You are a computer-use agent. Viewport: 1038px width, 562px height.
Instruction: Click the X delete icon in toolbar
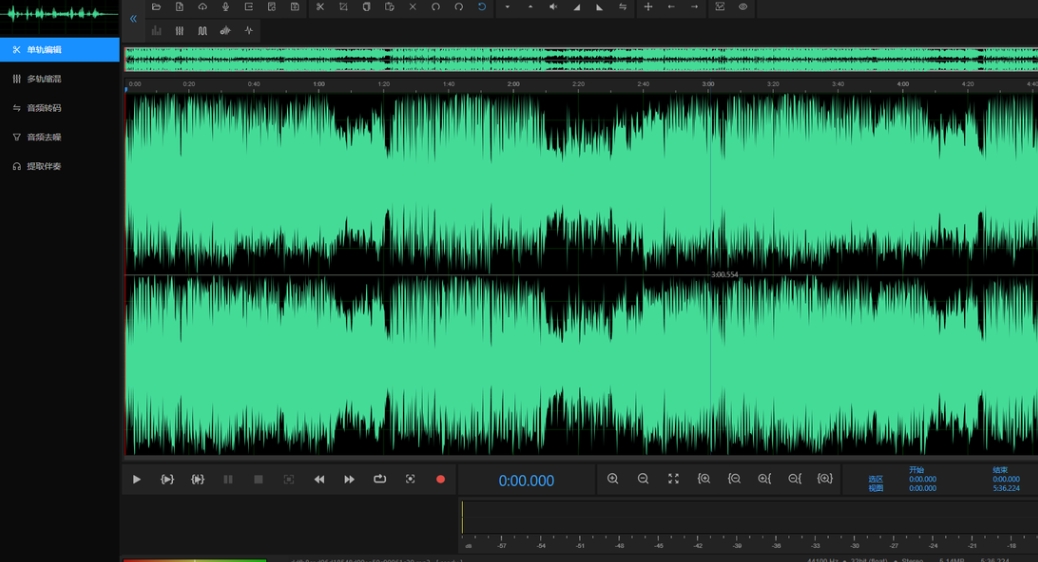pos(412,7)
